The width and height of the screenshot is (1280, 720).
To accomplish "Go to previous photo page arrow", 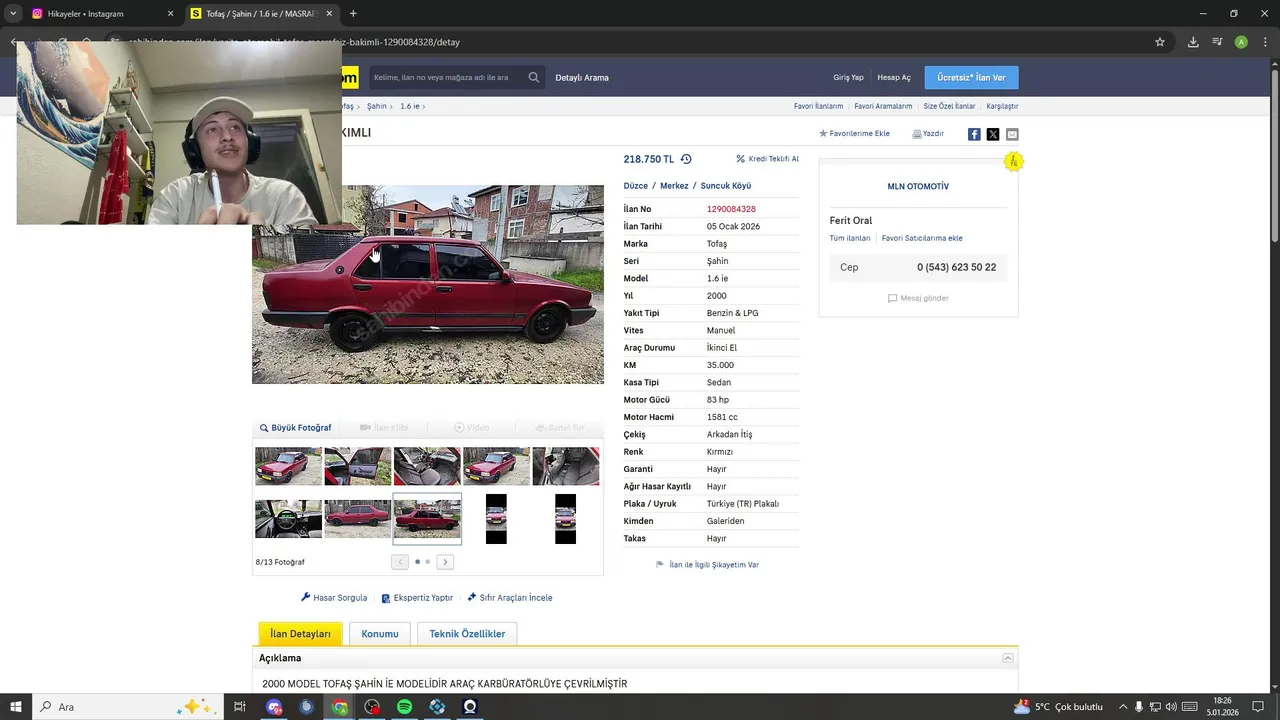I will click(x=400, y=562).
